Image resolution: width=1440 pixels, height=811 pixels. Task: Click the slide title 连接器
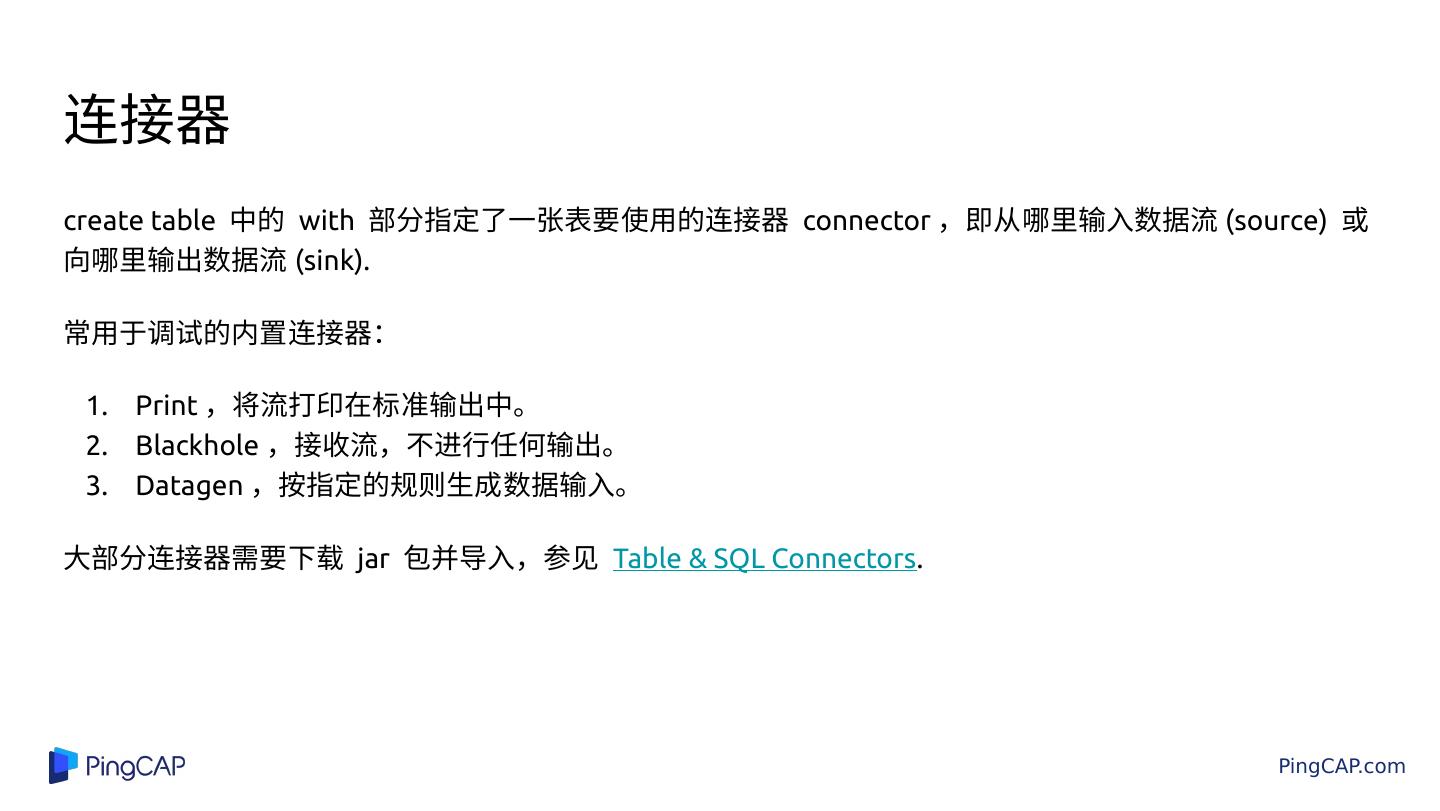tap(147, 120)
